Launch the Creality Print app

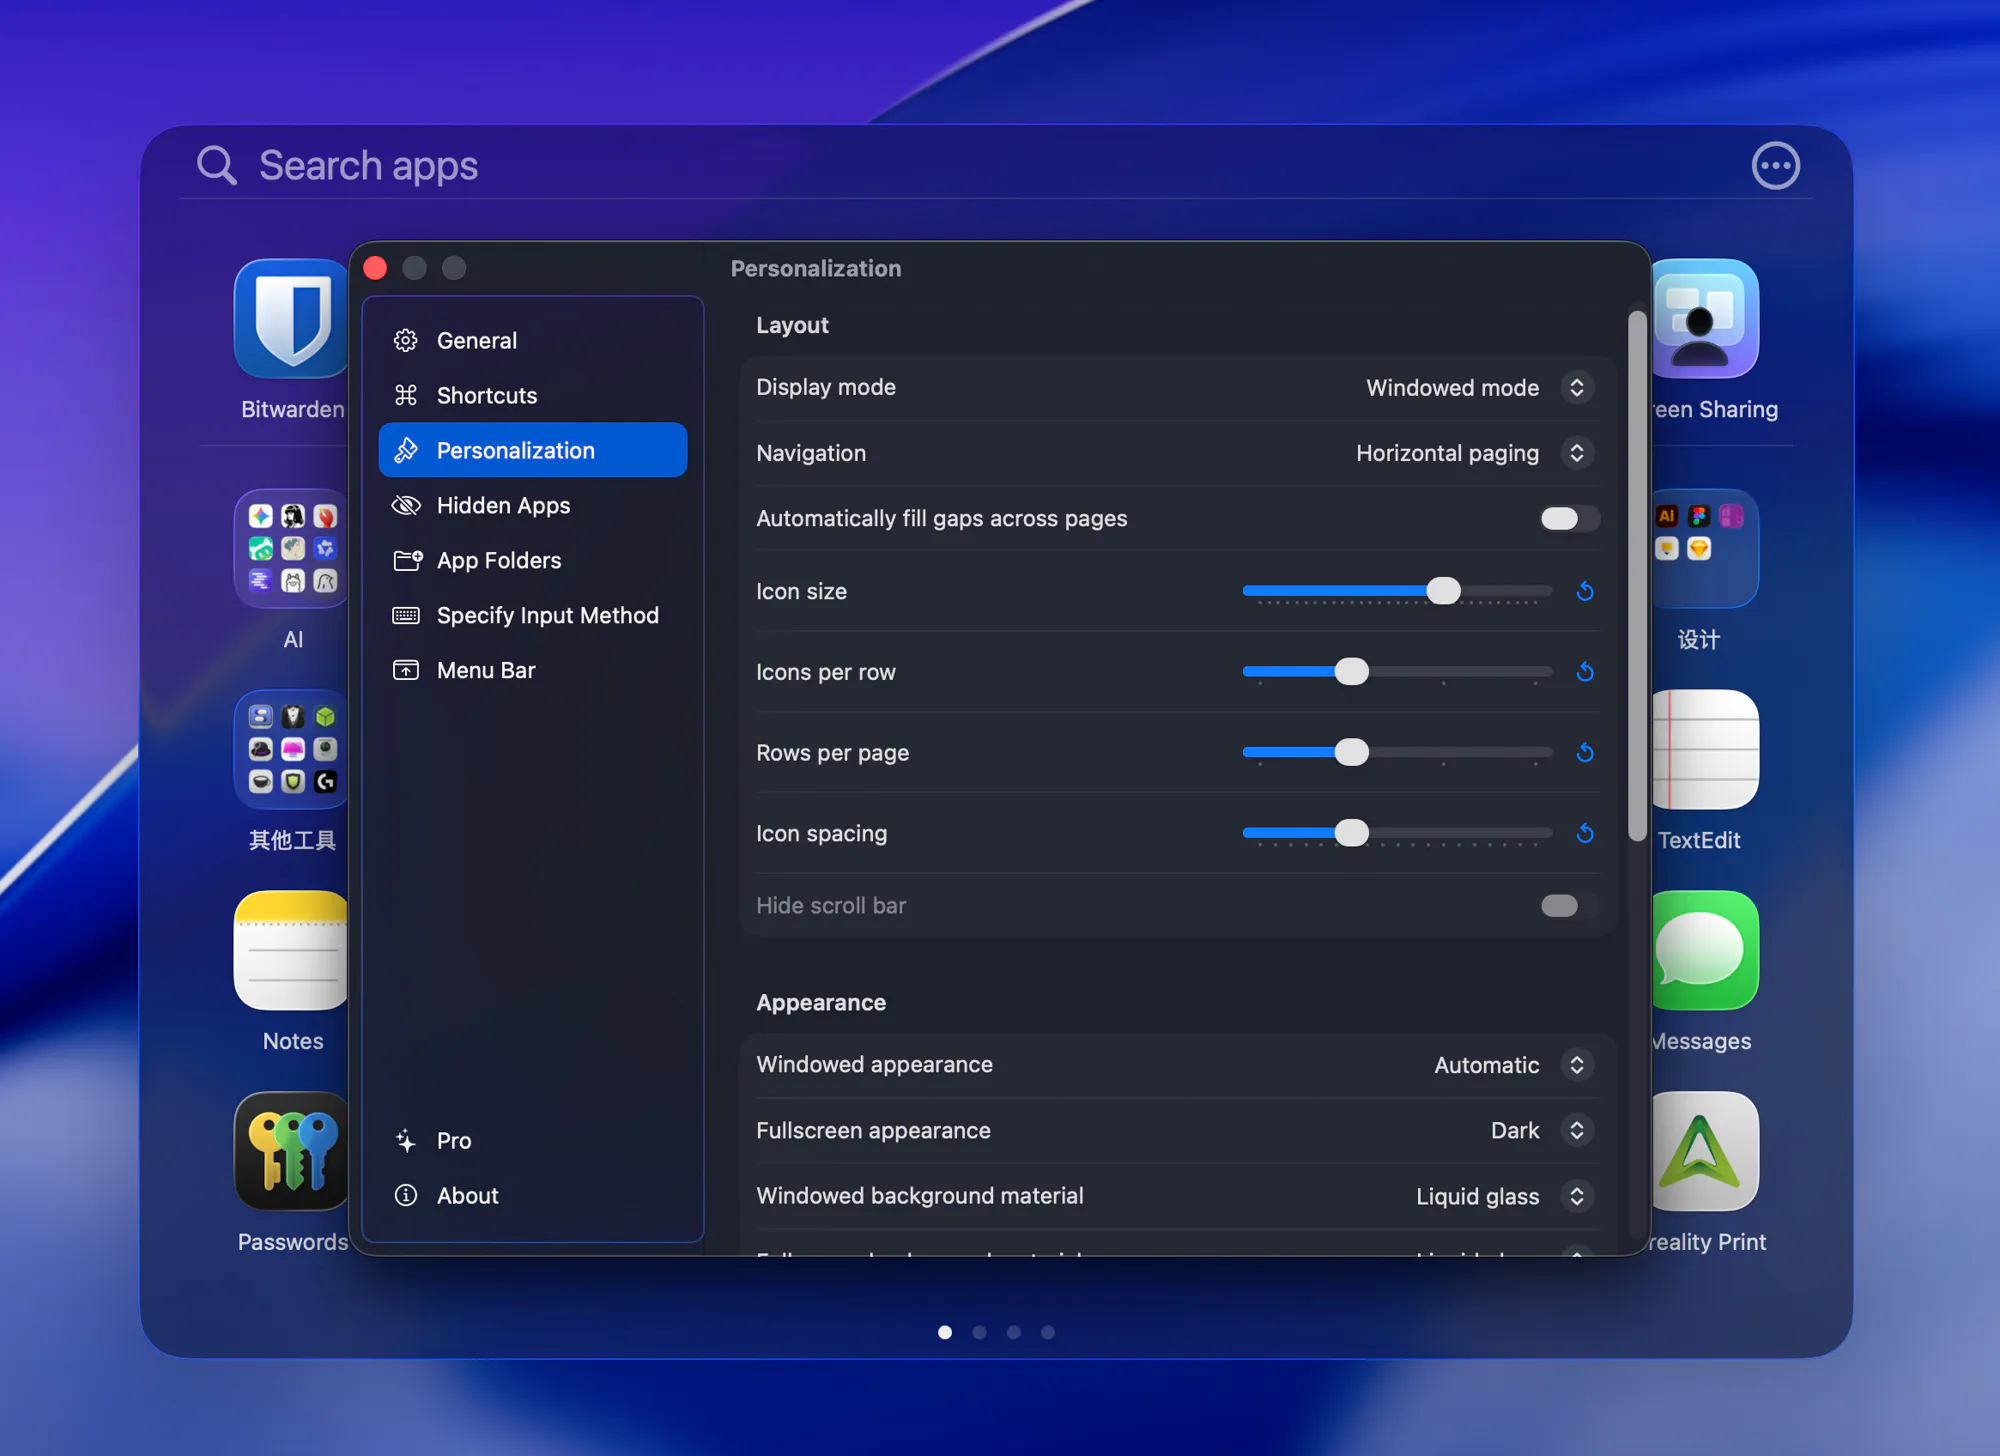tap(1705, 1152)
